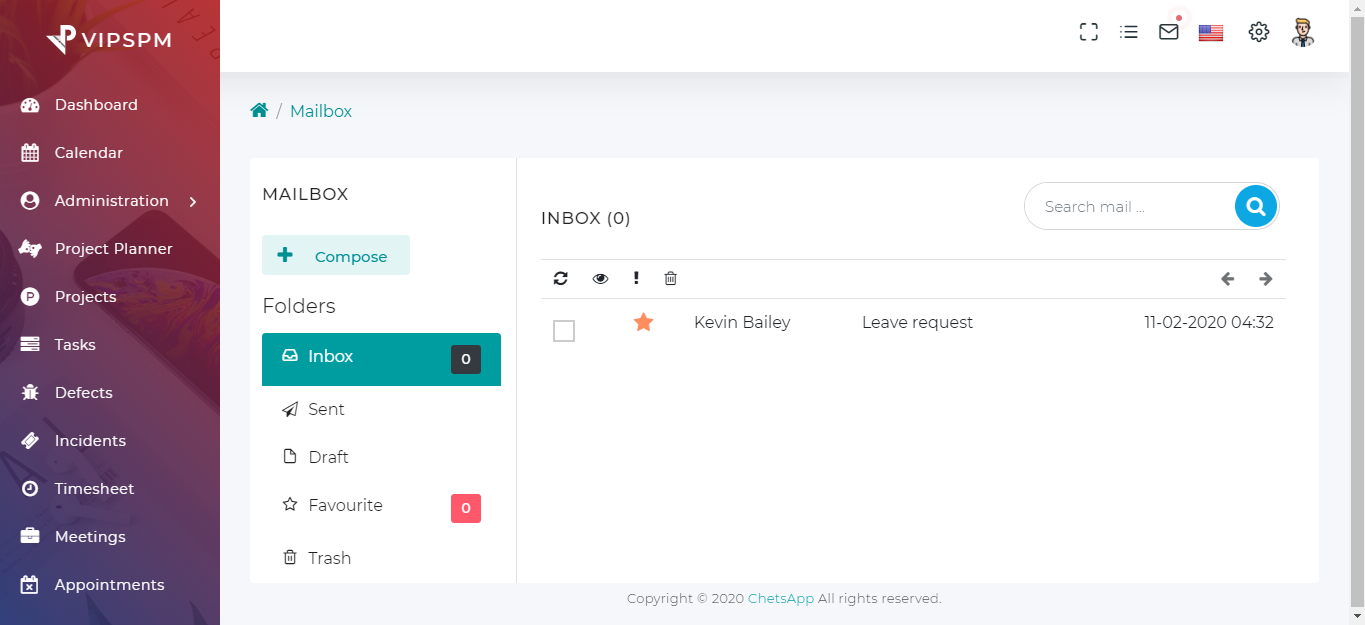Go to previous page with left arrow

coord(1228,279)
